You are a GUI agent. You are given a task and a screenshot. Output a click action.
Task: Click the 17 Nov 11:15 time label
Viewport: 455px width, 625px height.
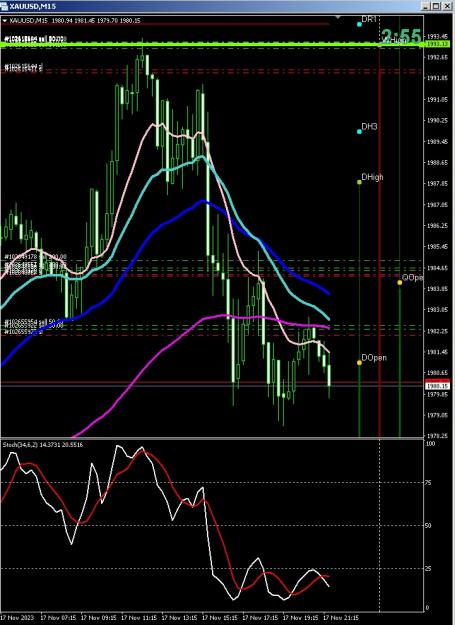pyautogui.click(x=139, y=618)
